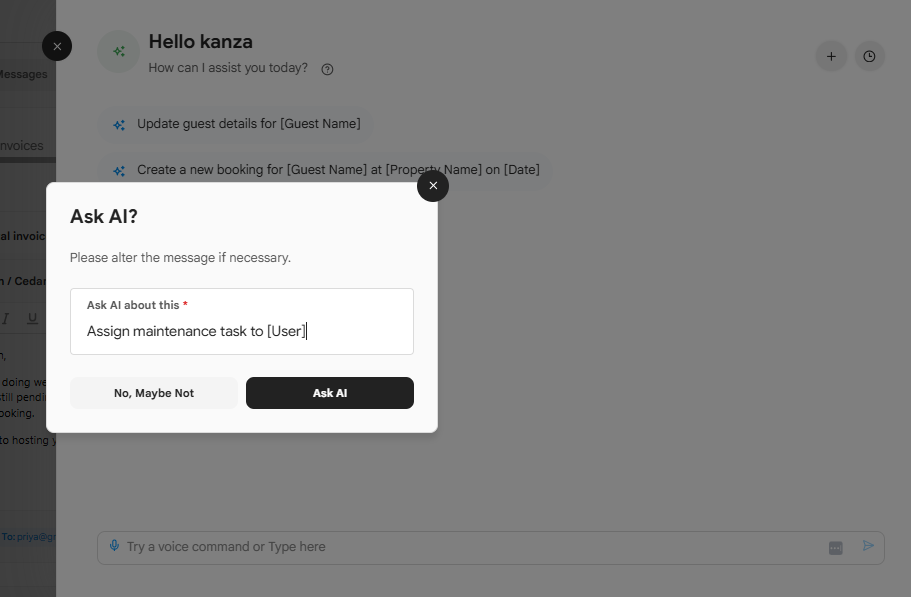Click sparkle icon on Update guest suggestion
This screenshot has height=597, width=911.
click(119, 125)
